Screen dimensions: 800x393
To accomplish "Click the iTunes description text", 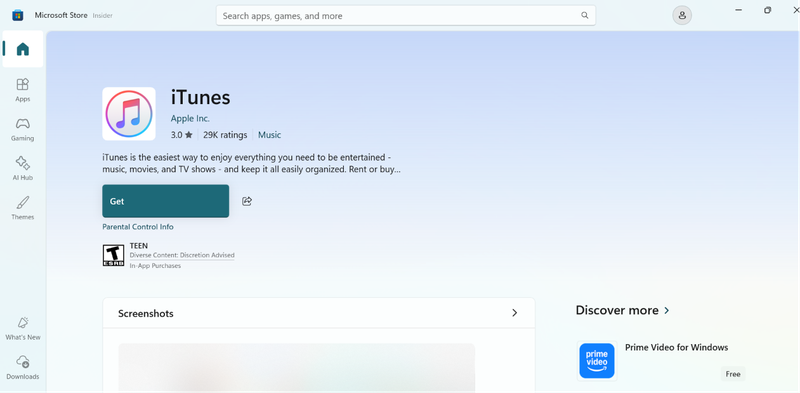I will pos(252,163).
